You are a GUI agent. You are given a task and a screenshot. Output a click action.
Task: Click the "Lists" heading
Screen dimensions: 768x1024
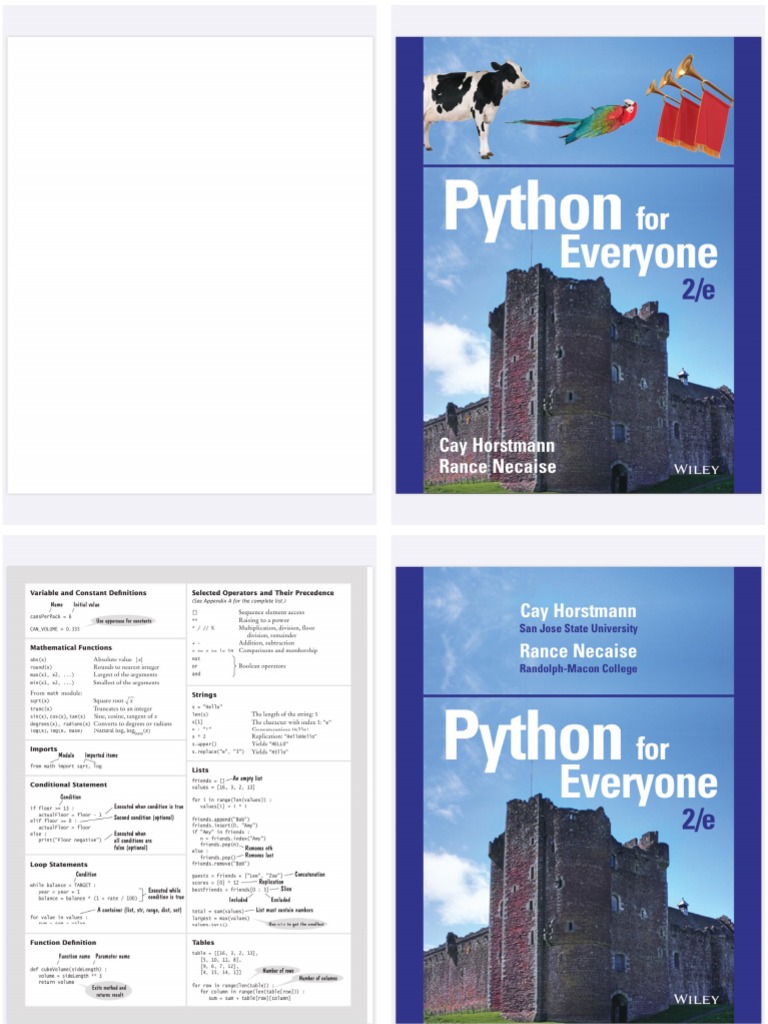click(200, 770)
